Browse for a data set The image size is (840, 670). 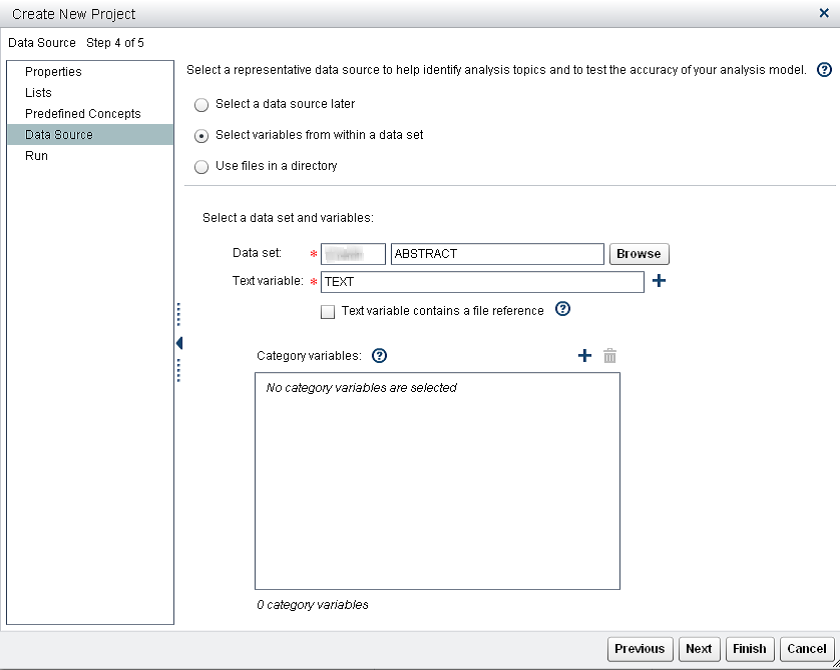(x=639, y=254)
